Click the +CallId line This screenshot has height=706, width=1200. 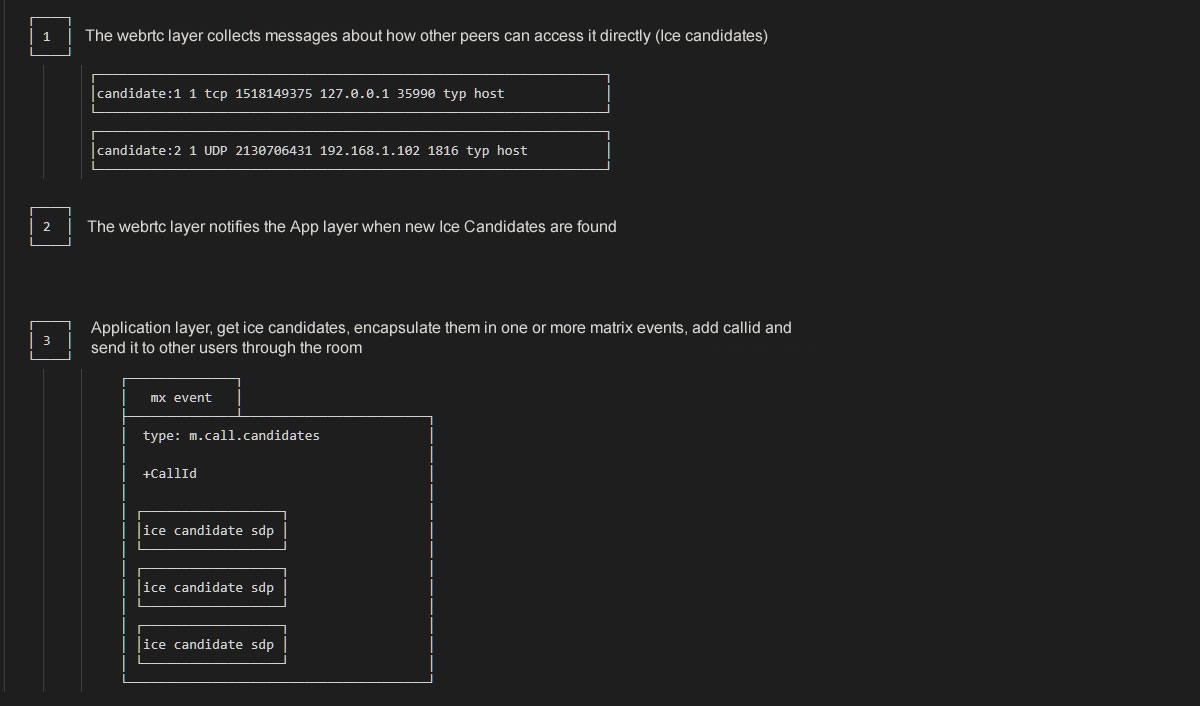point(170,474)
